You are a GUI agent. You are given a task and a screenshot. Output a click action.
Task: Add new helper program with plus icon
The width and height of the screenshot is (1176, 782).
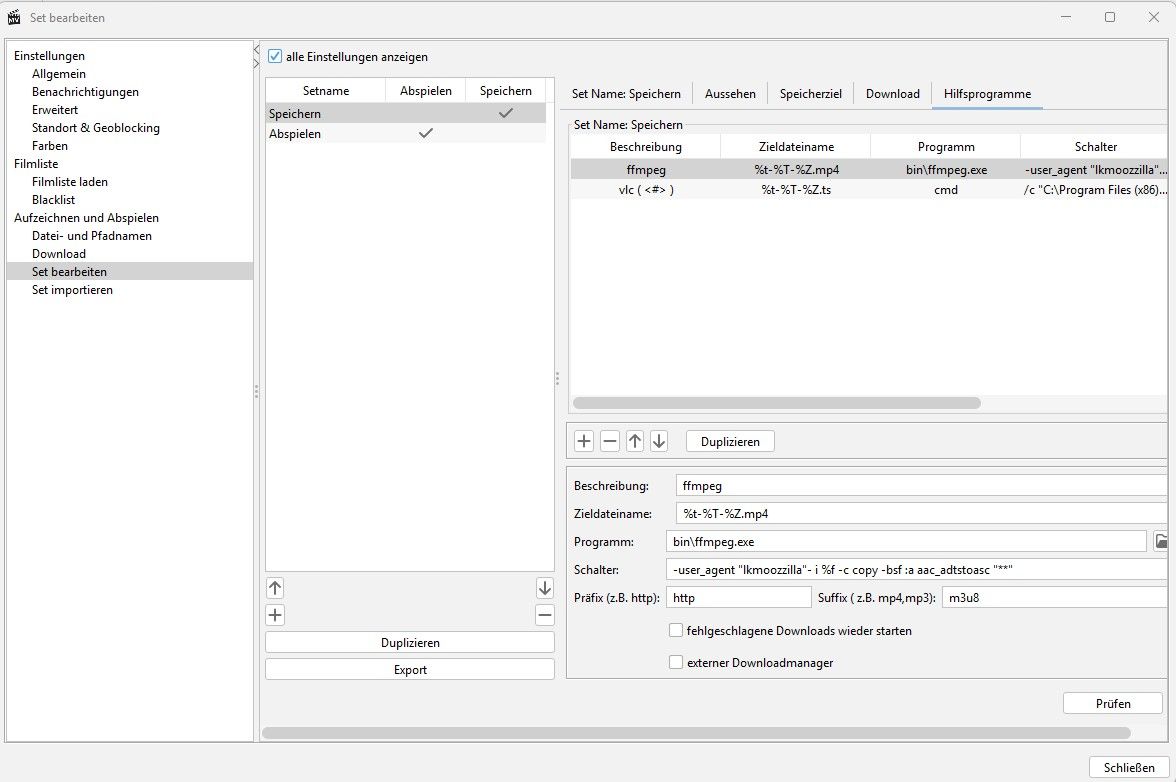[x=584, y=441]
